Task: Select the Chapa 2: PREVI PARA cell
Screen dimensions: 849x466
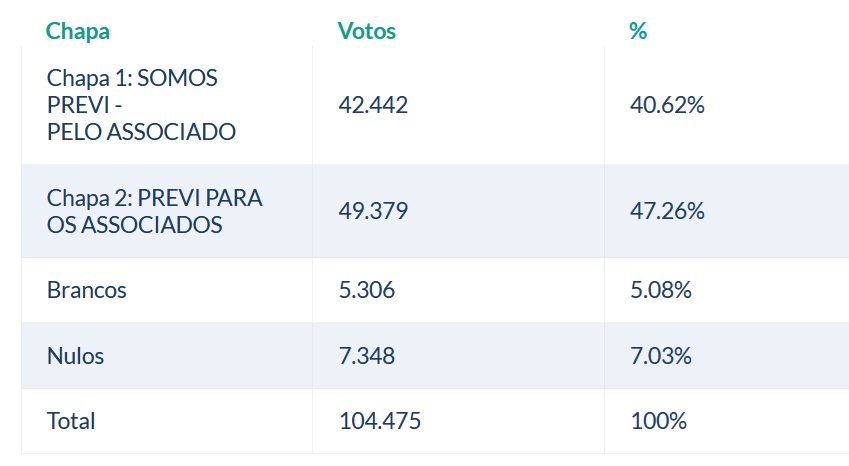Action: coord(154,198)
